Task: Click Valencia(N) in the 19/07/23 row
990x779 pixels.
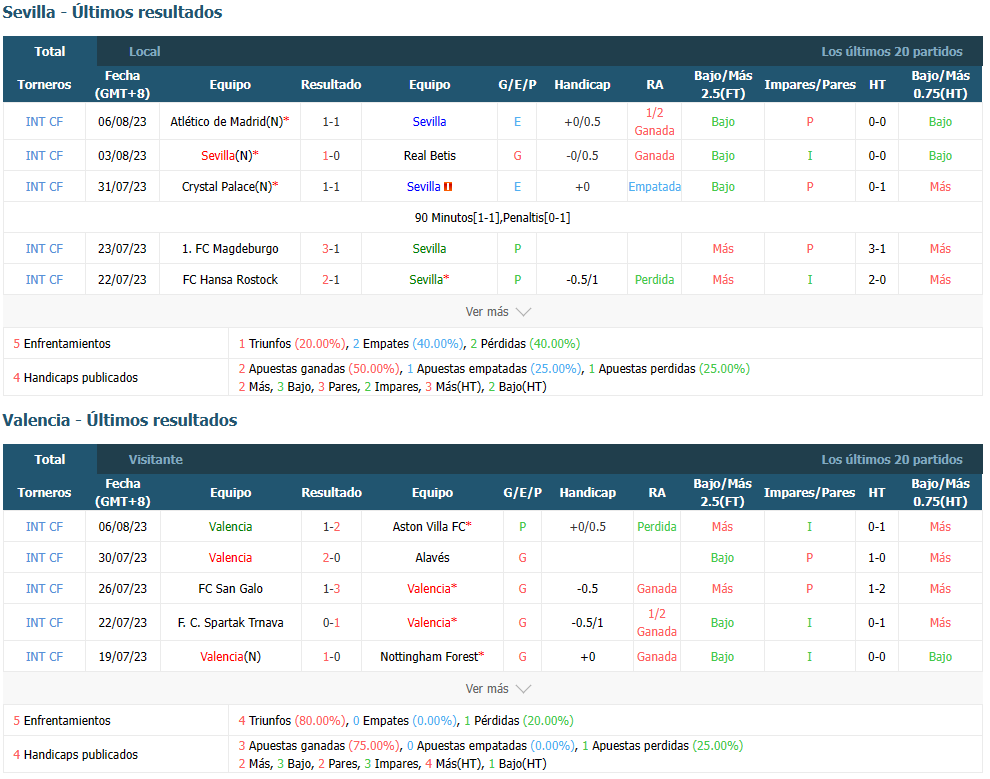Action: [230, 656]
